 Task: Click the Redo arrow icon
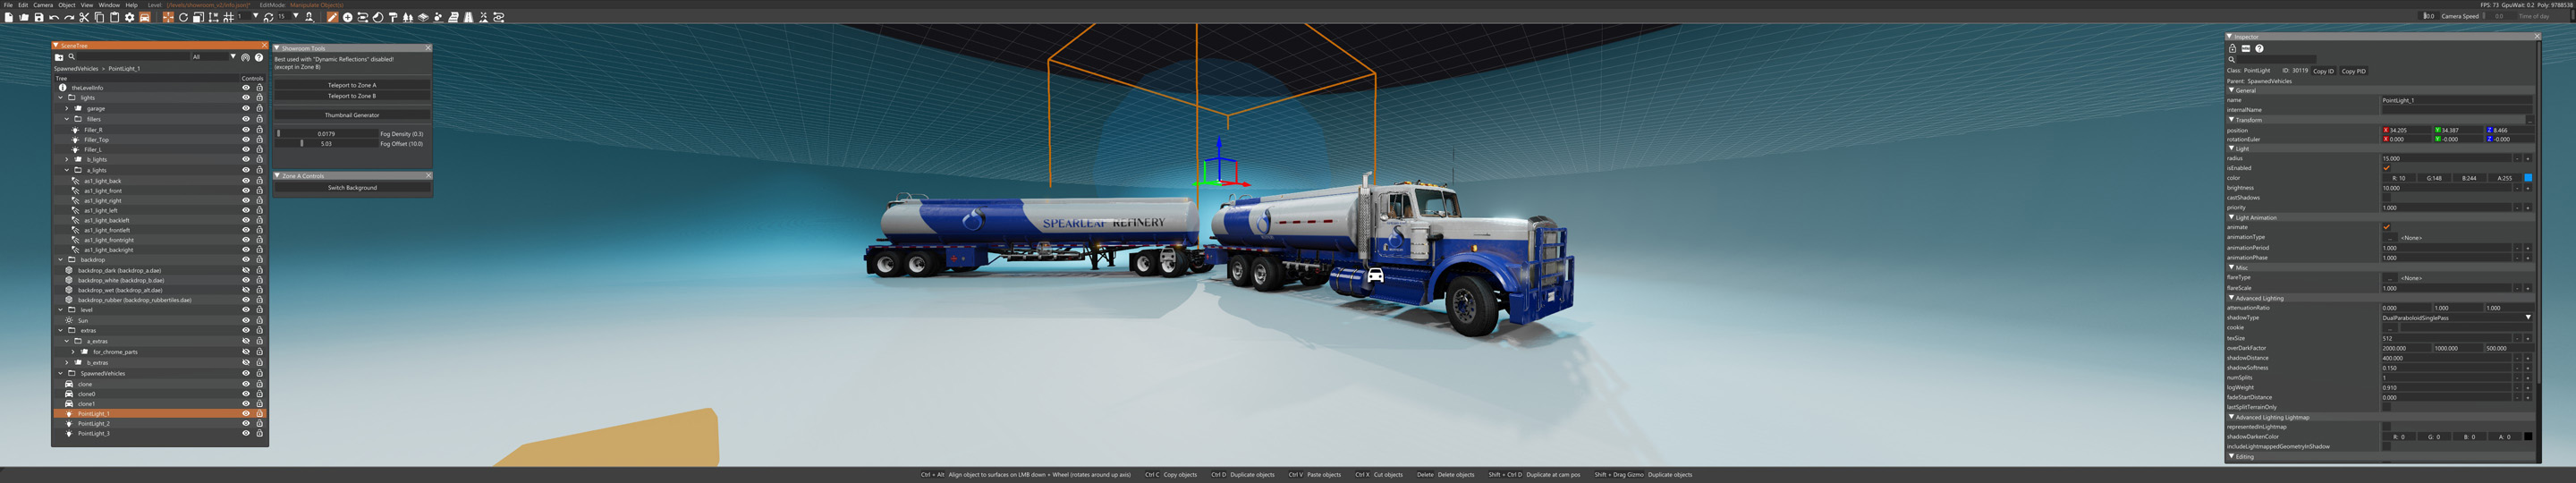pos(69,17)
